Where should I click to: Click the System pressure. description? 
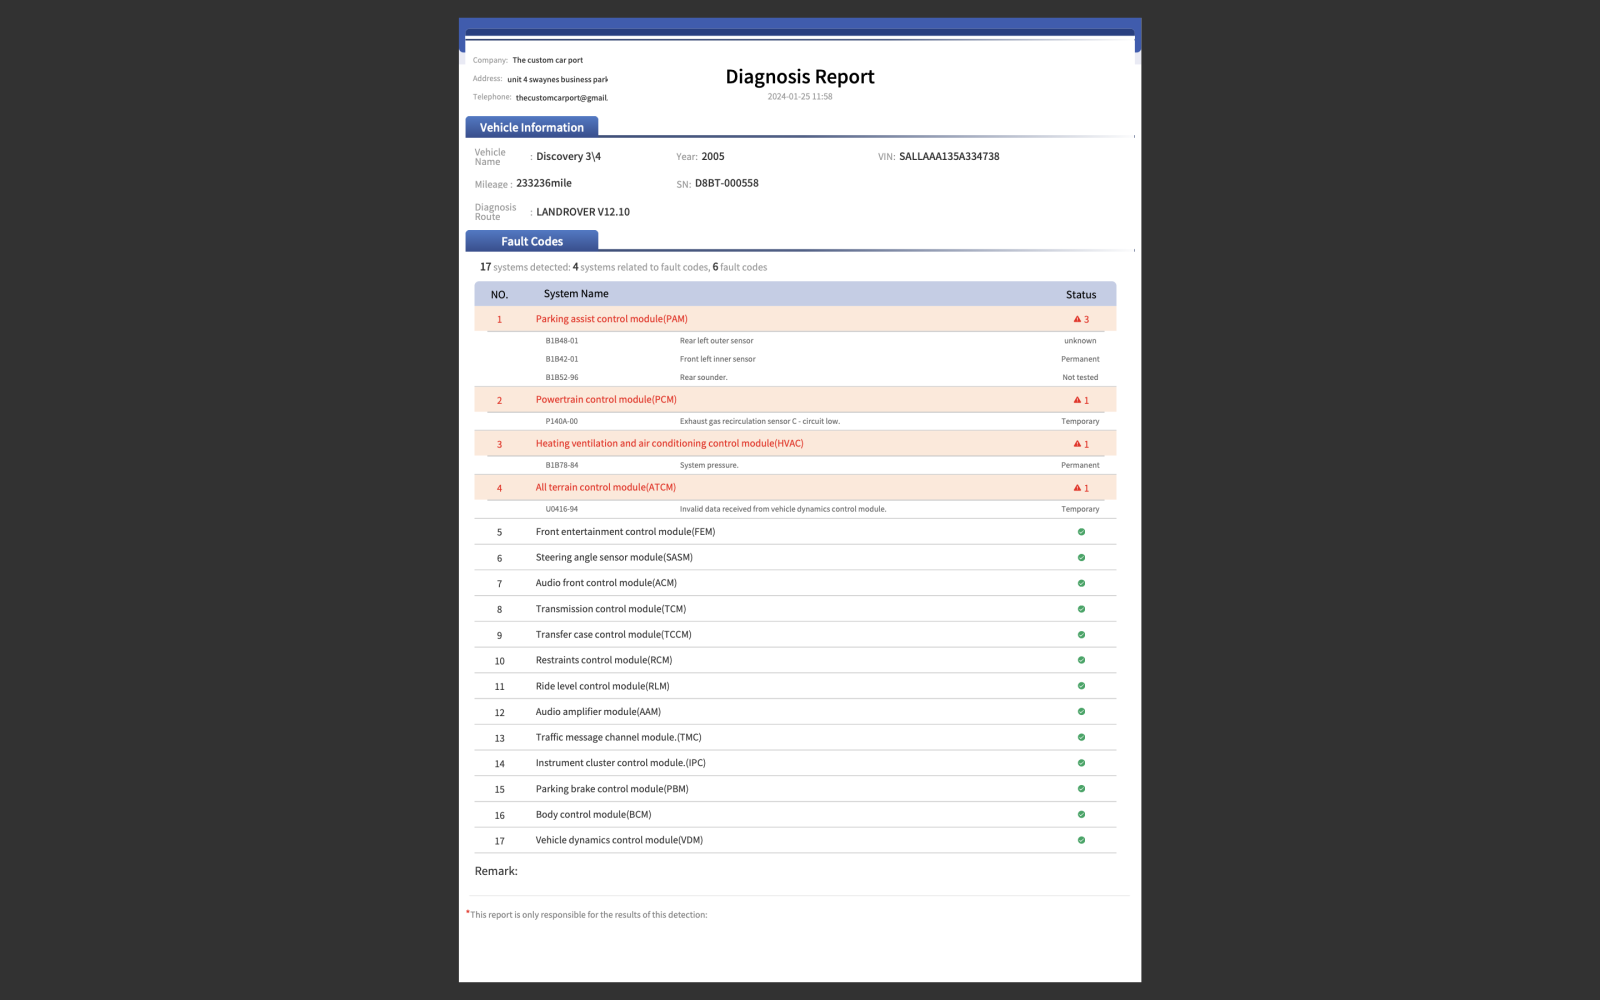(x=709, y=466)
